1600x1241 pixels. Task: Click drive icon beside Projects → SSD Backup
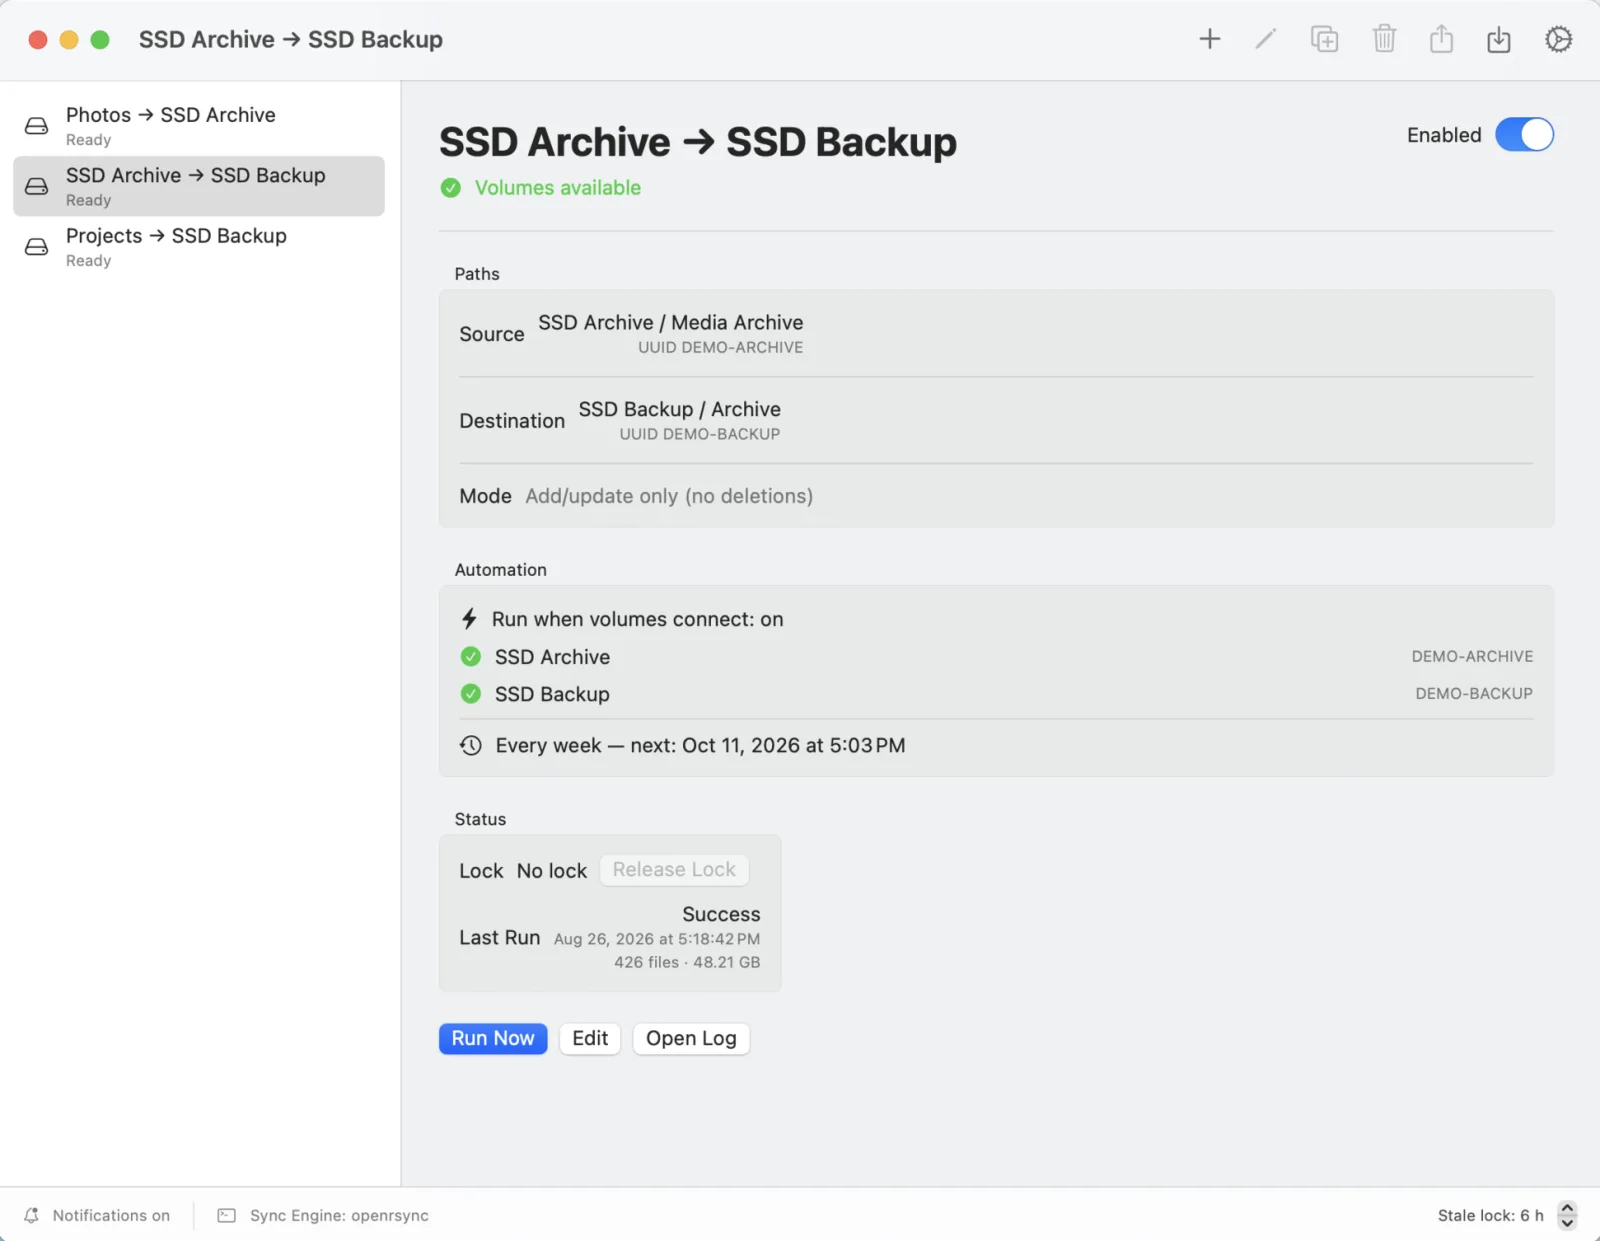point(37,247)
